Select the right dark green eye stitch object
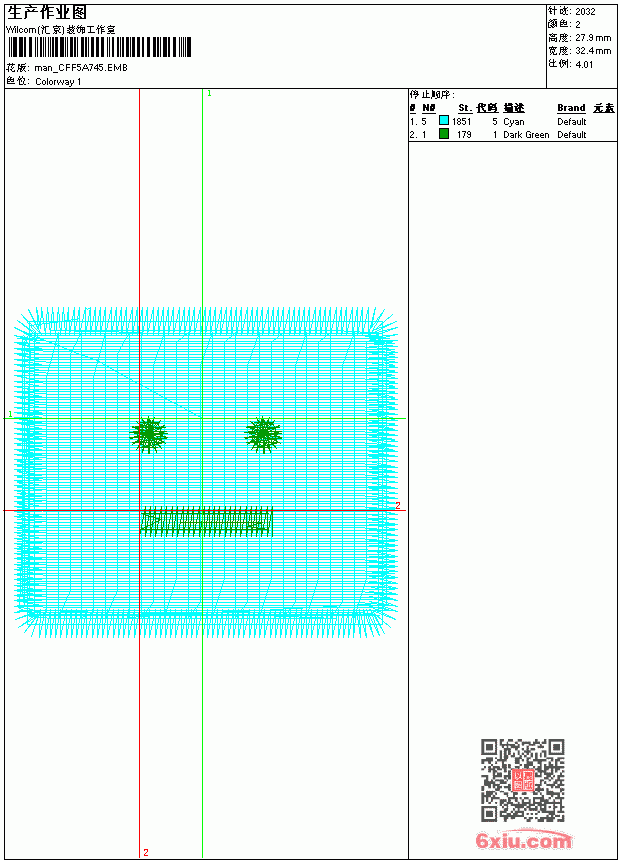620x860 pixels. pyautogui.click(x=263, y=434)
